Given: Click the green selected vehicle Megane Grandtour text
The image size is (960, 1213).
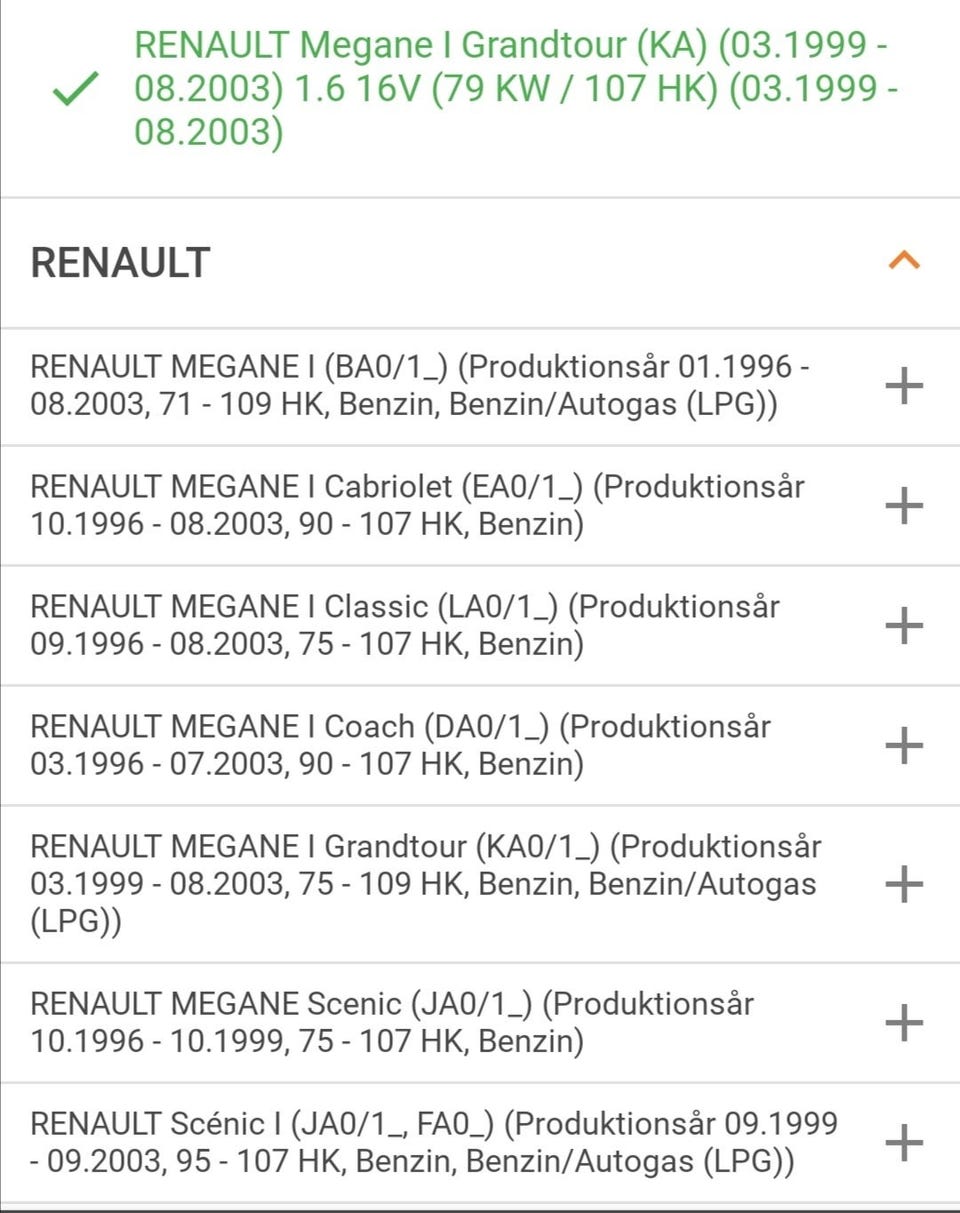Looking at the screenshot, I should click(515, 88).
